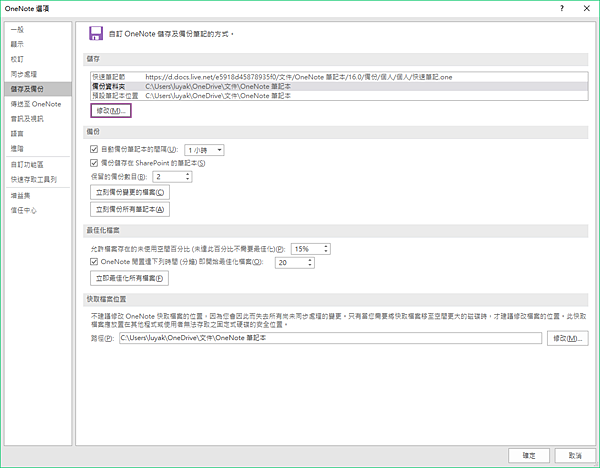Open 快速存取工具列 settings
The height and width of the screenshot is (468, 600).
tap(38, 179)
